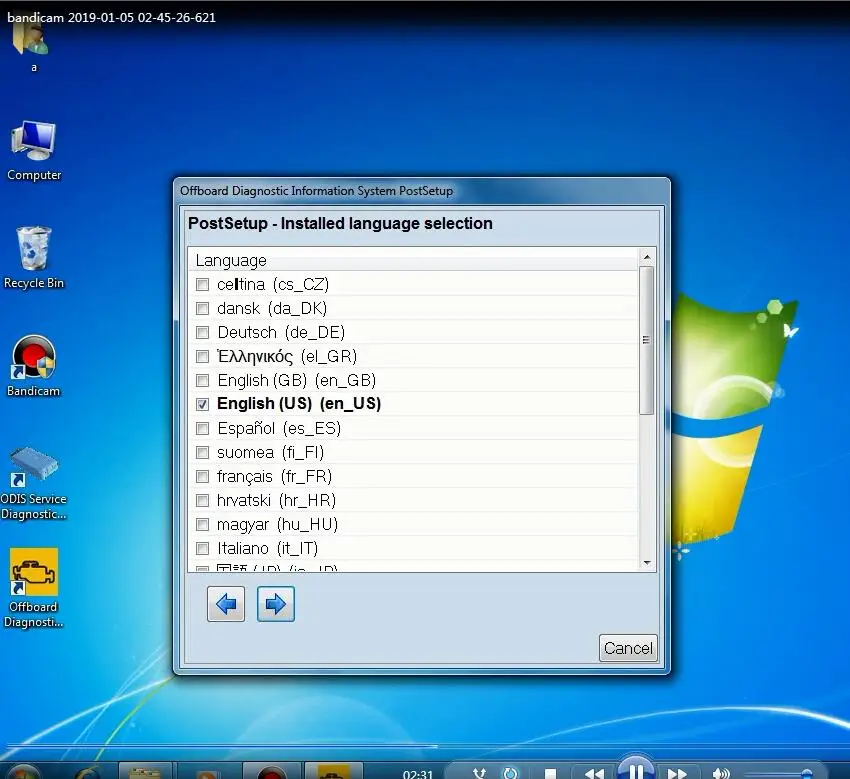The image size is (850, 779).
Task: Rewind the video with previous button
Action: [x=594, y=774]
